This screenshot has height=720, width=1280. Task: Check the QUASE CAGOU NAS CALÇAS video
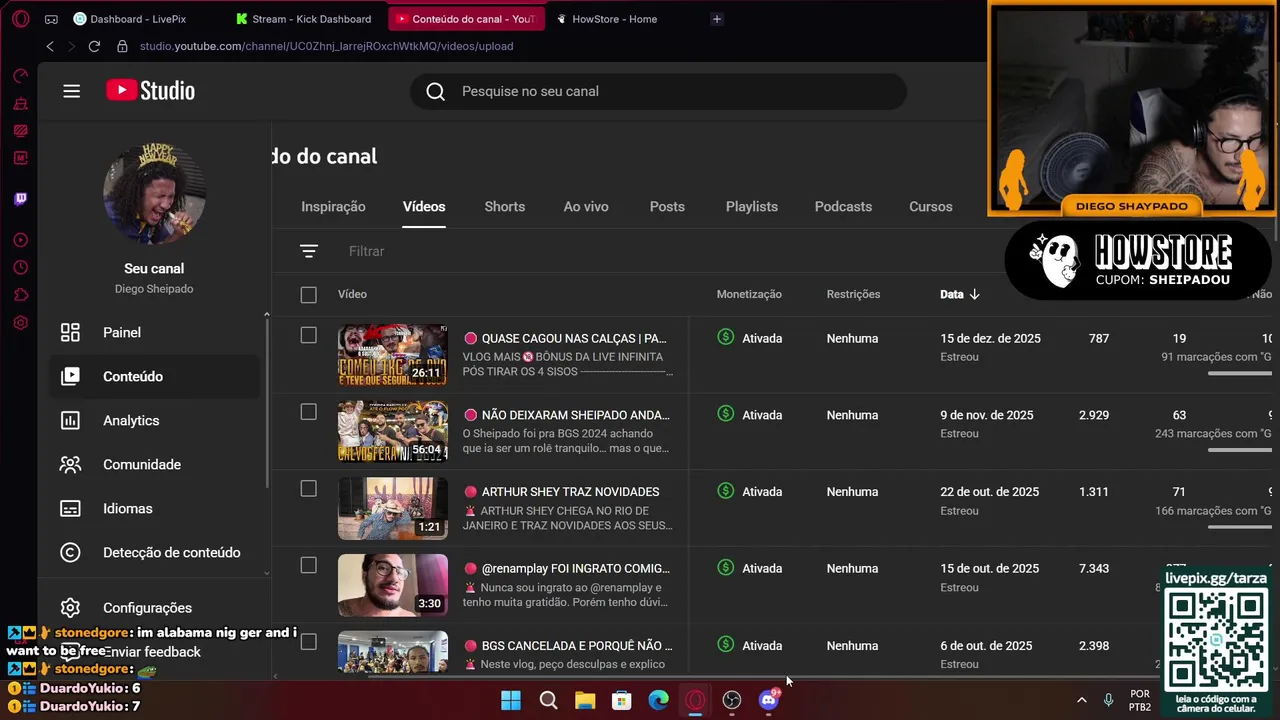308,335
